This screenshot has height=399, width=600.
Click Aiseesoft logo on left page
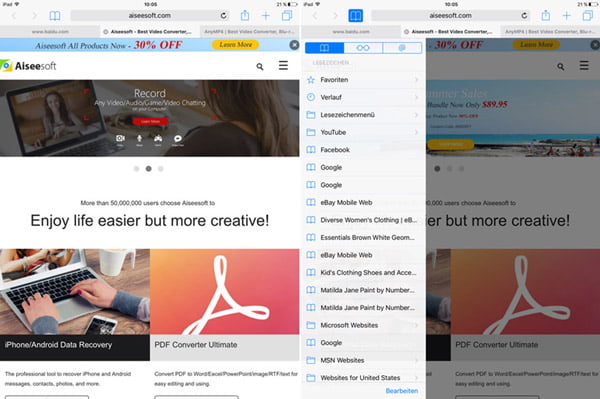click(28, 66)
